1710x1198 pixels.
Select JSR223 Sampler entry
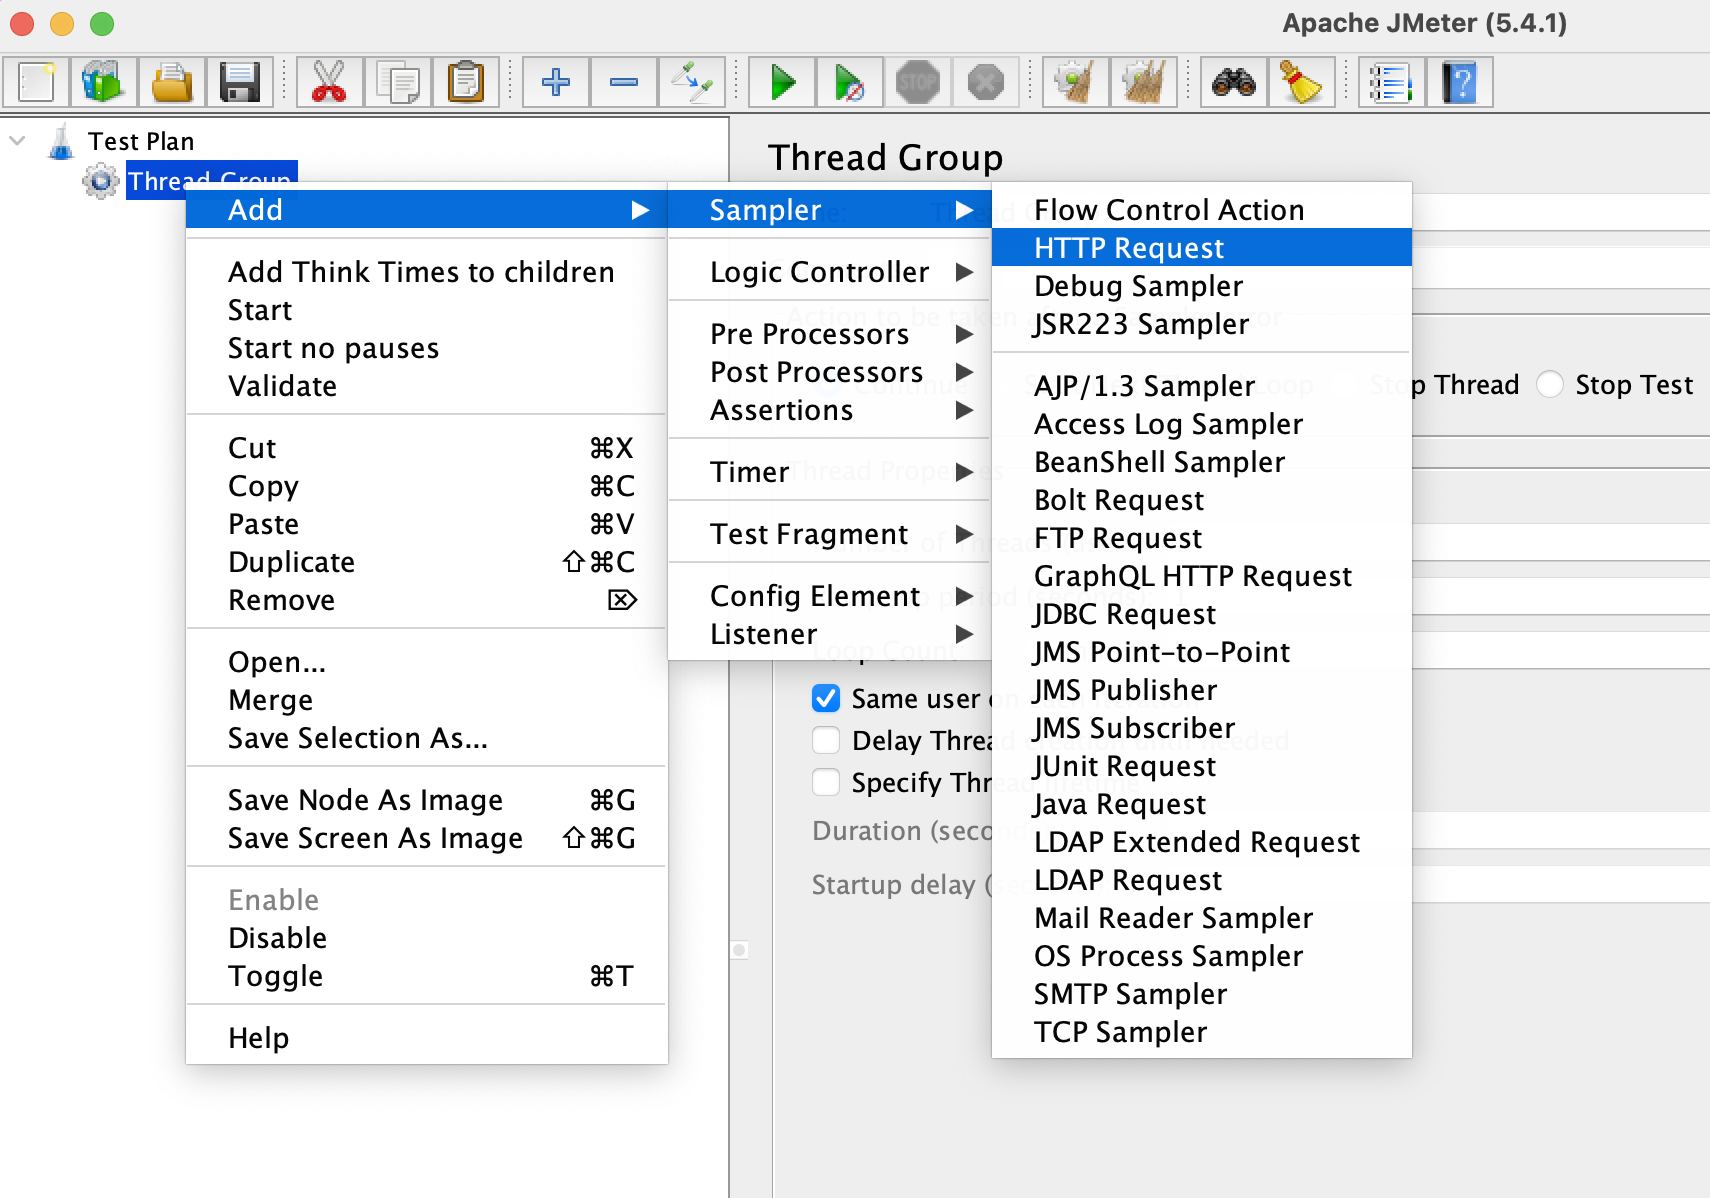1202,324
